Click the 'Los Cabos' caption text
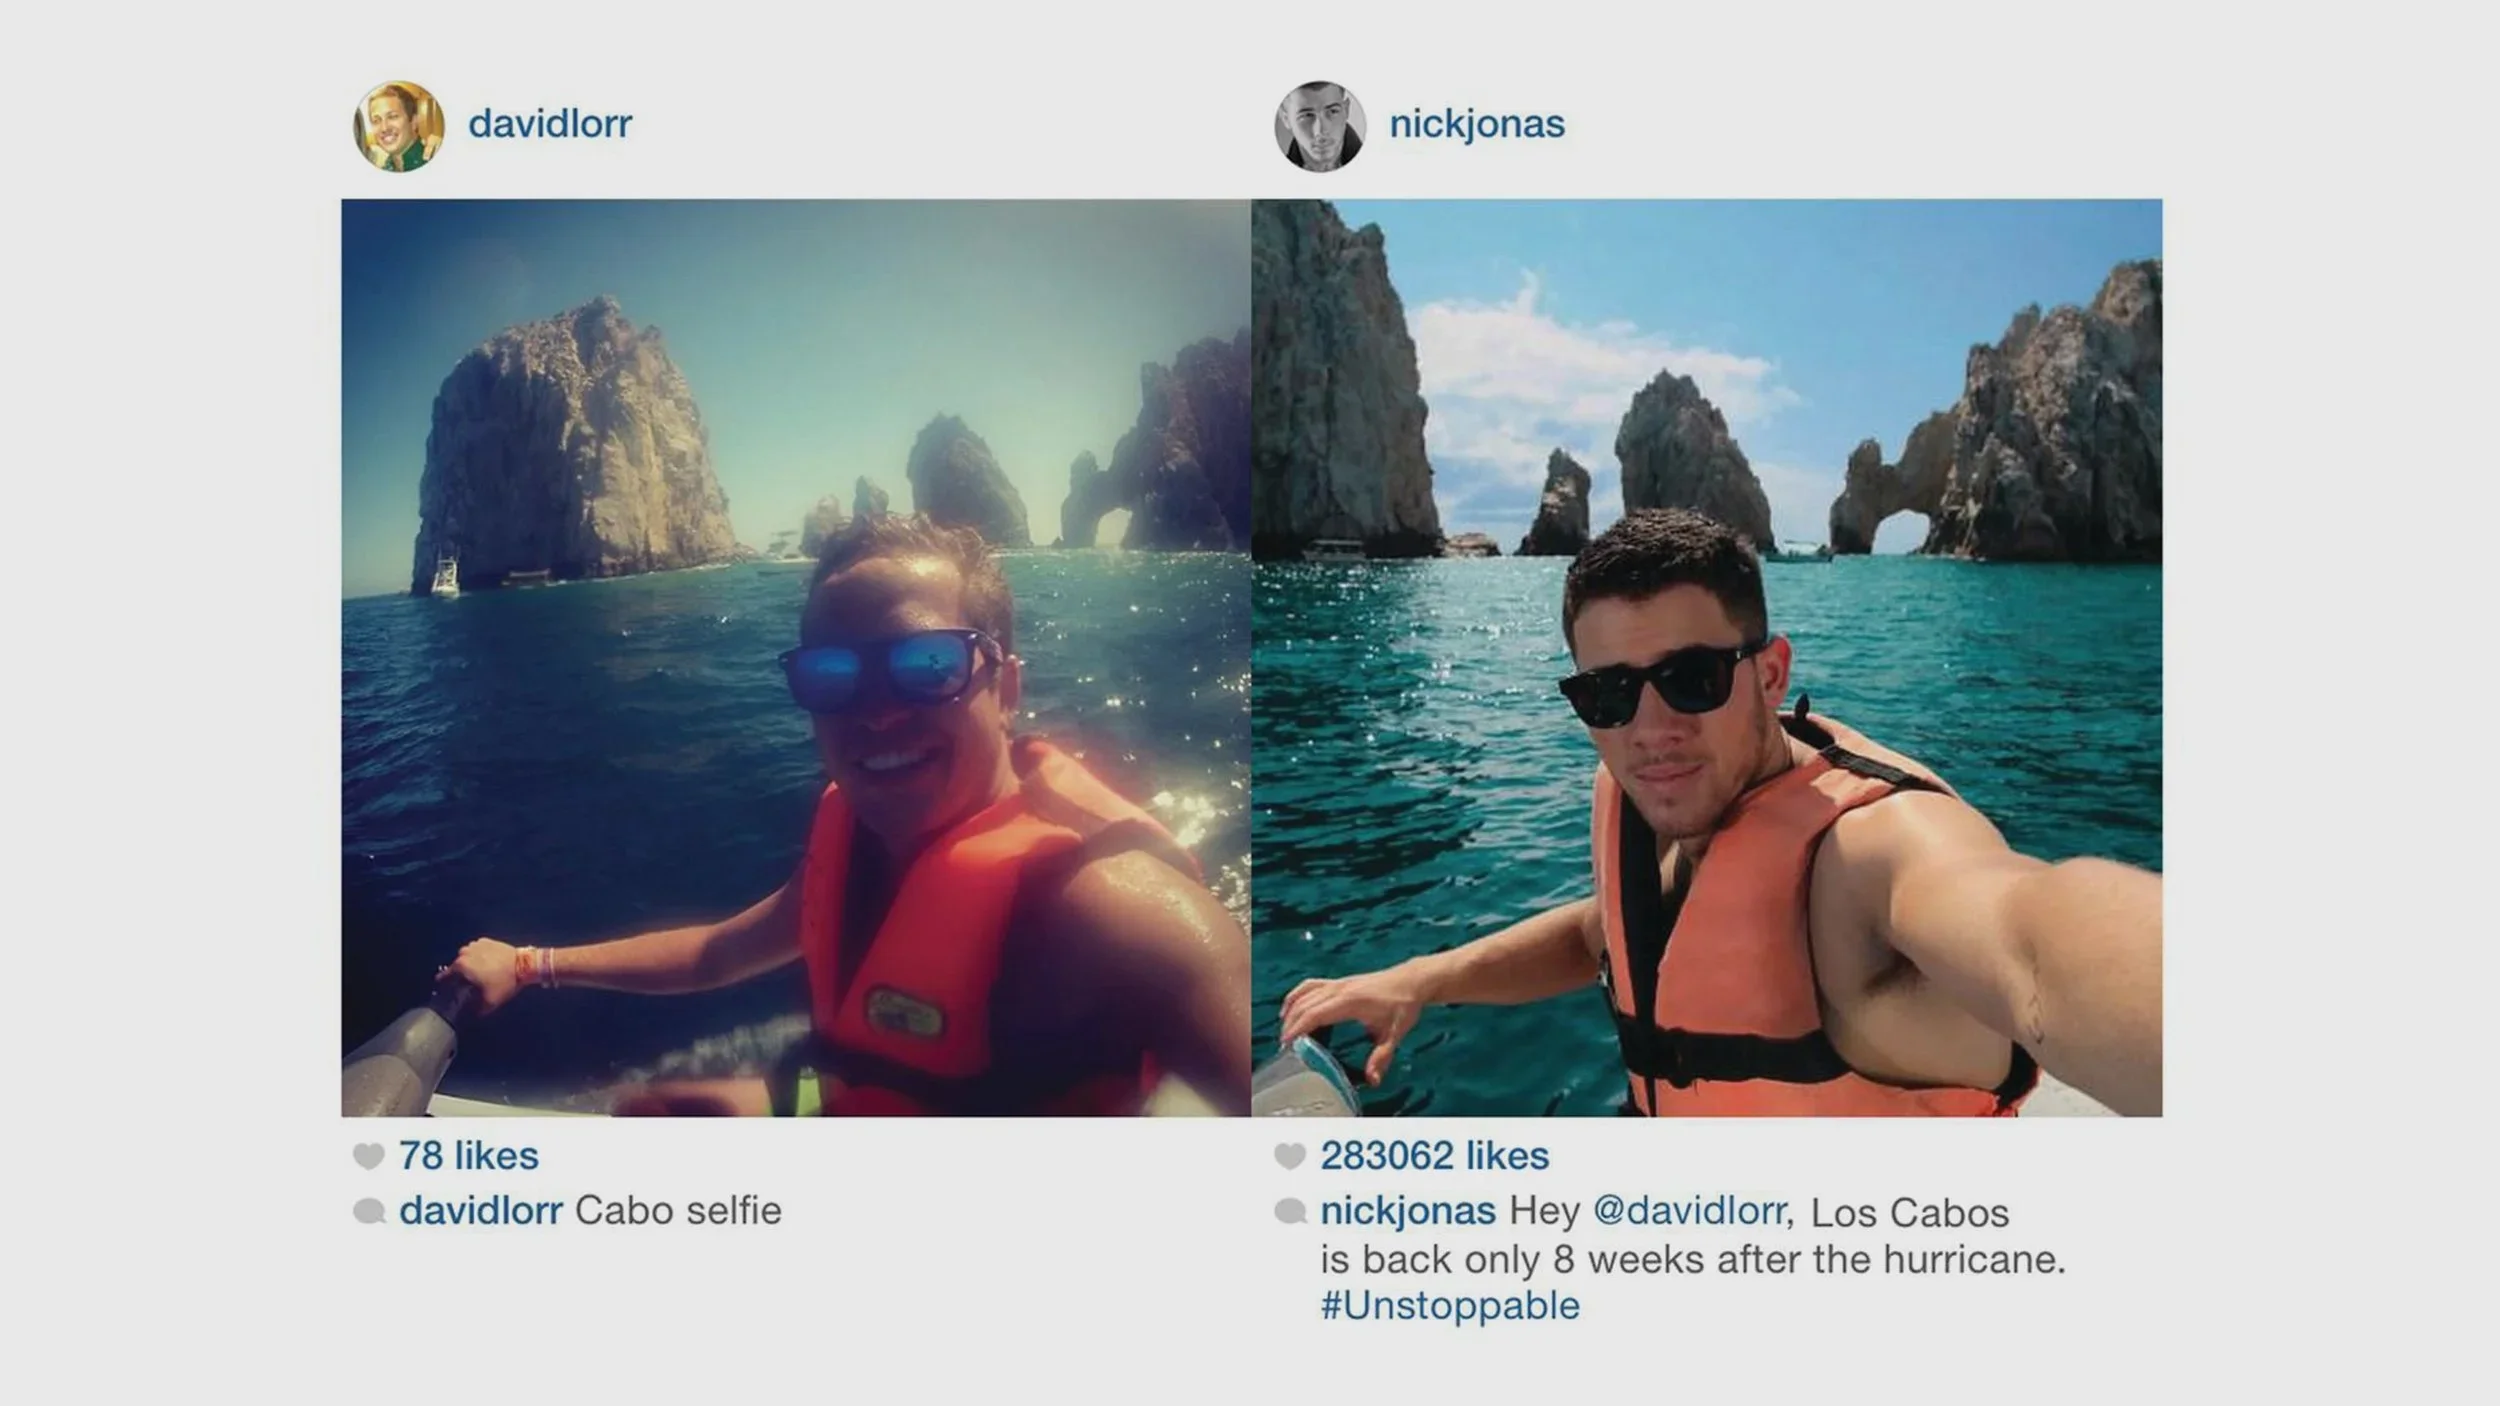 click(1910, 1213)
